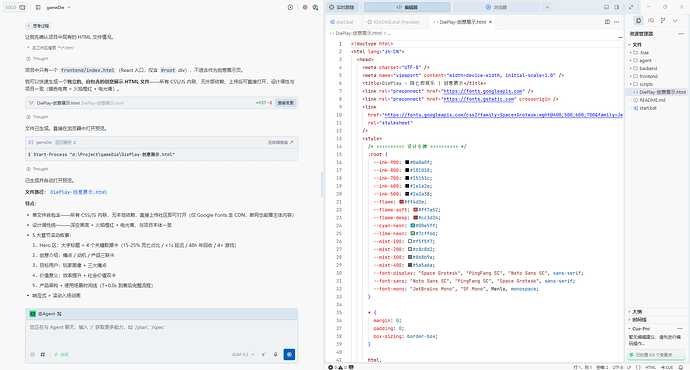Open settings gear icon in chat header

point(305,7)
